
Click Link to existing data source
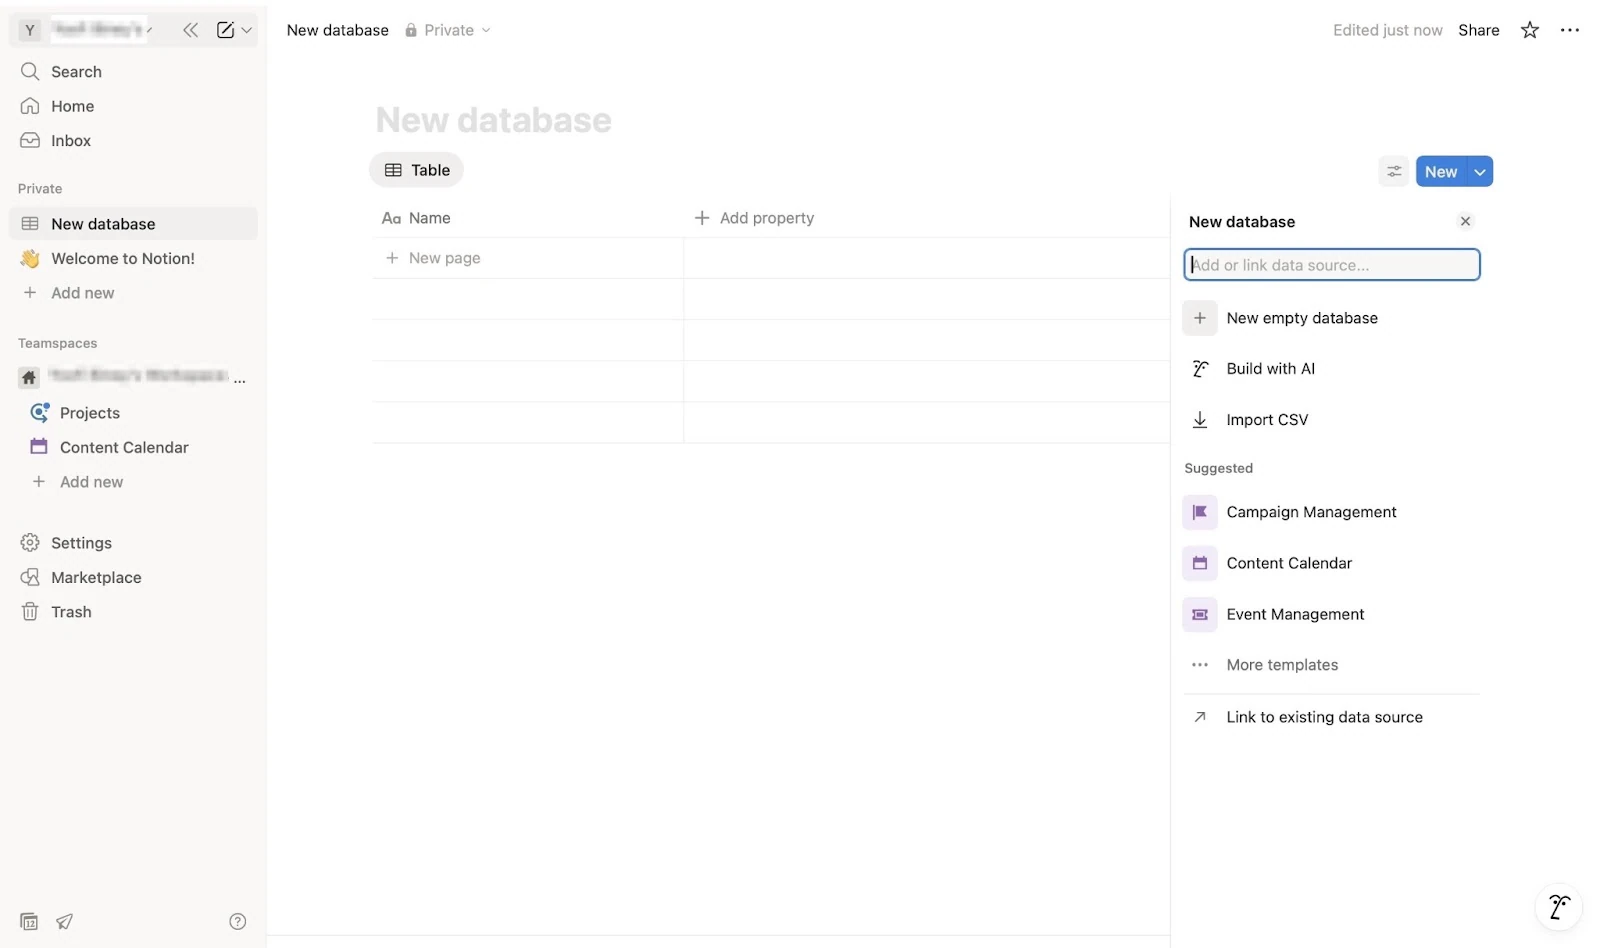coord(1331,717)
